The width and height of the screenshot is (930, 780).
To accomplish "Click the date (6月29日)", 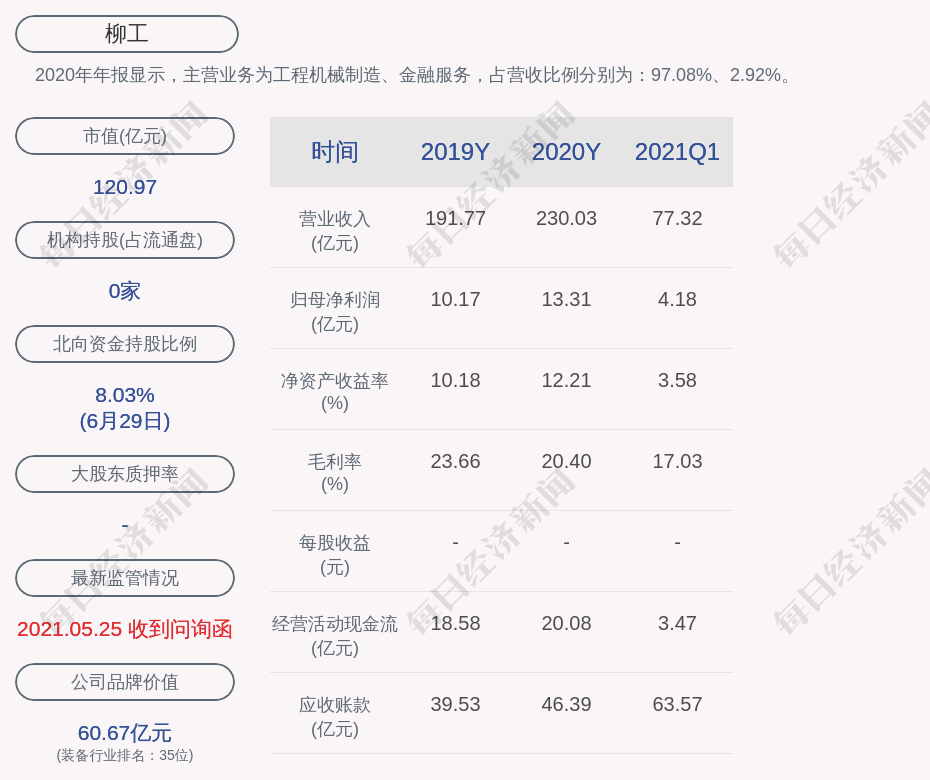I will pyautogui.click(x=125, y=421).
